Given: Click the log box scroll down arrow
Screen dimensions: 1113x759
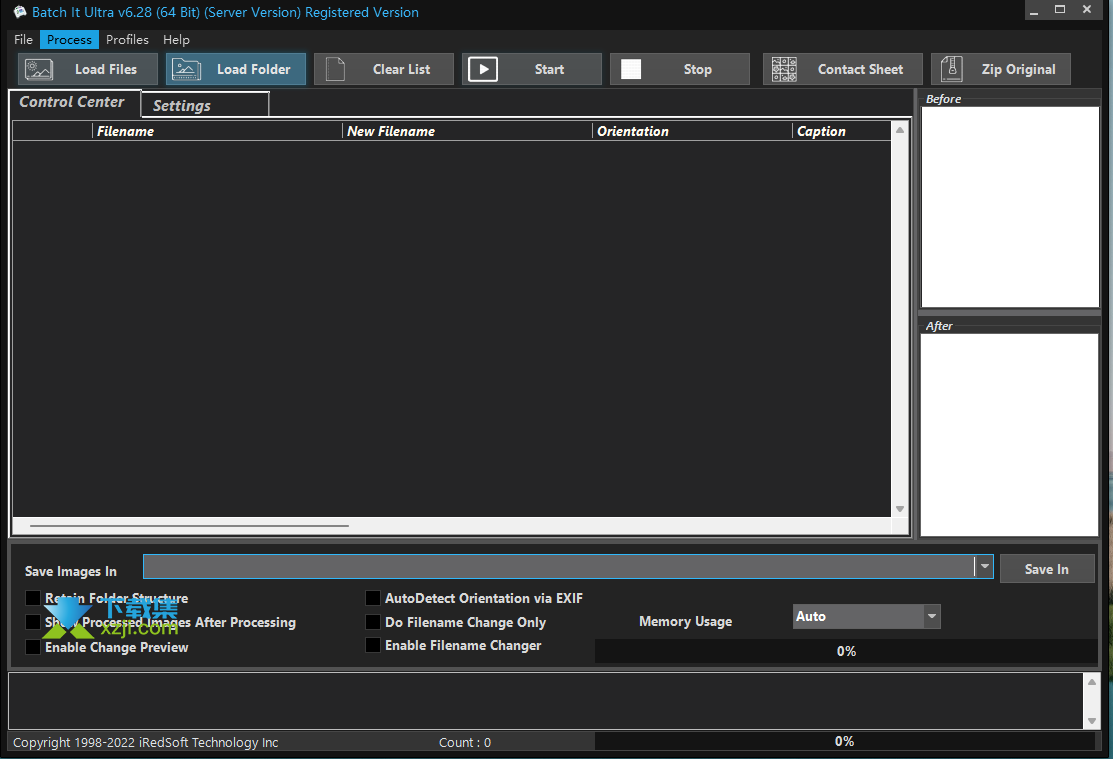Looking at the screenshot, I should 1092,721.
